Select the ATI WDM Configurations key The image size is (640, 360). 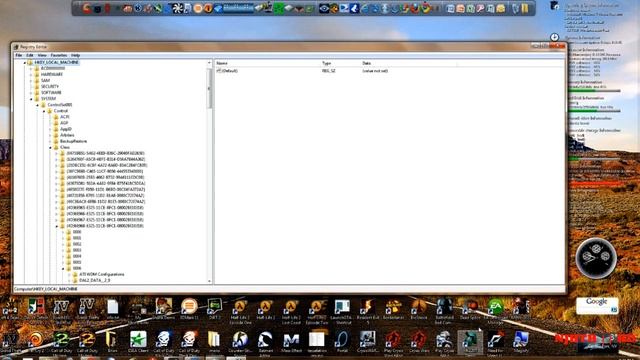pyautogui.click(x=102, y=274)
